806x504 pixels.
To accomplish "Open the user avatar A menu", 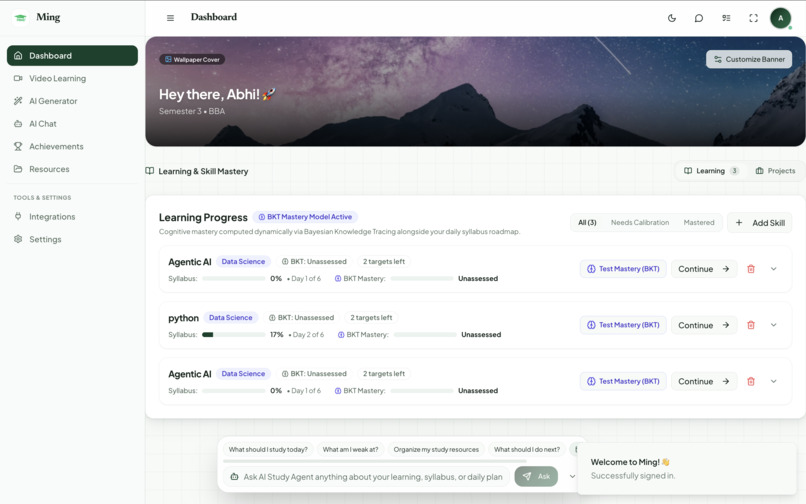I will pyautogui.click(x=780, y=18).
